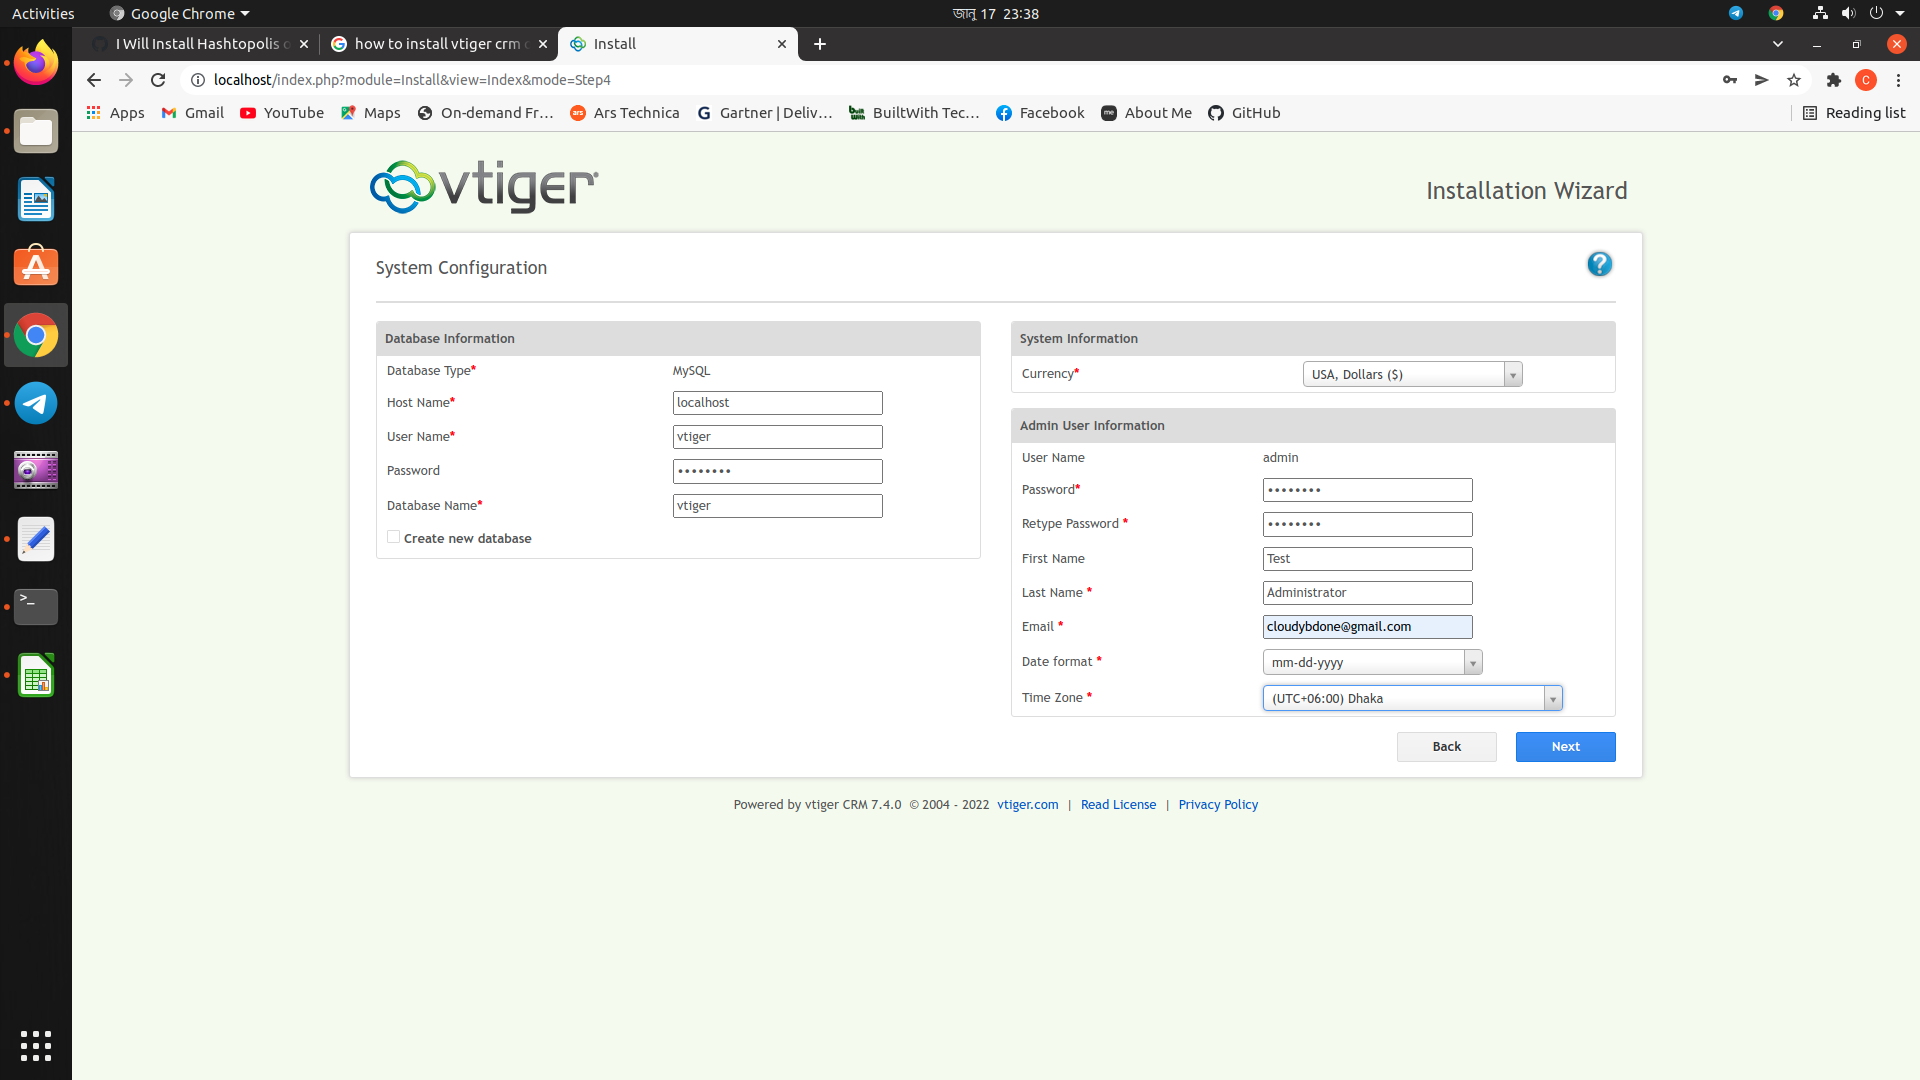The width and height of the screenshot is (1920, 1080).
Task: Open Apps bookmark shortcut
Action: pyautogui.click(x=115, y=113)
